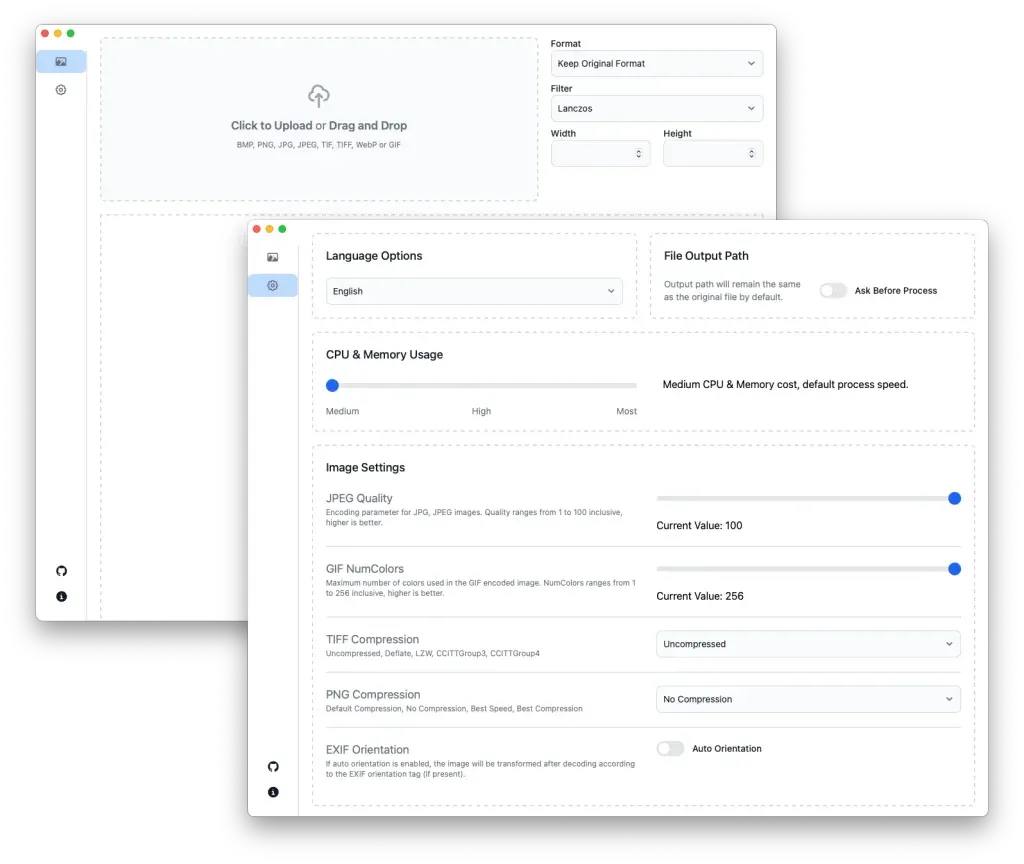Image resolution: width=1024 pixels, height=864 pixels.
Task: Turn on Auto Orientation for EXIF
Action: point(671,748)
